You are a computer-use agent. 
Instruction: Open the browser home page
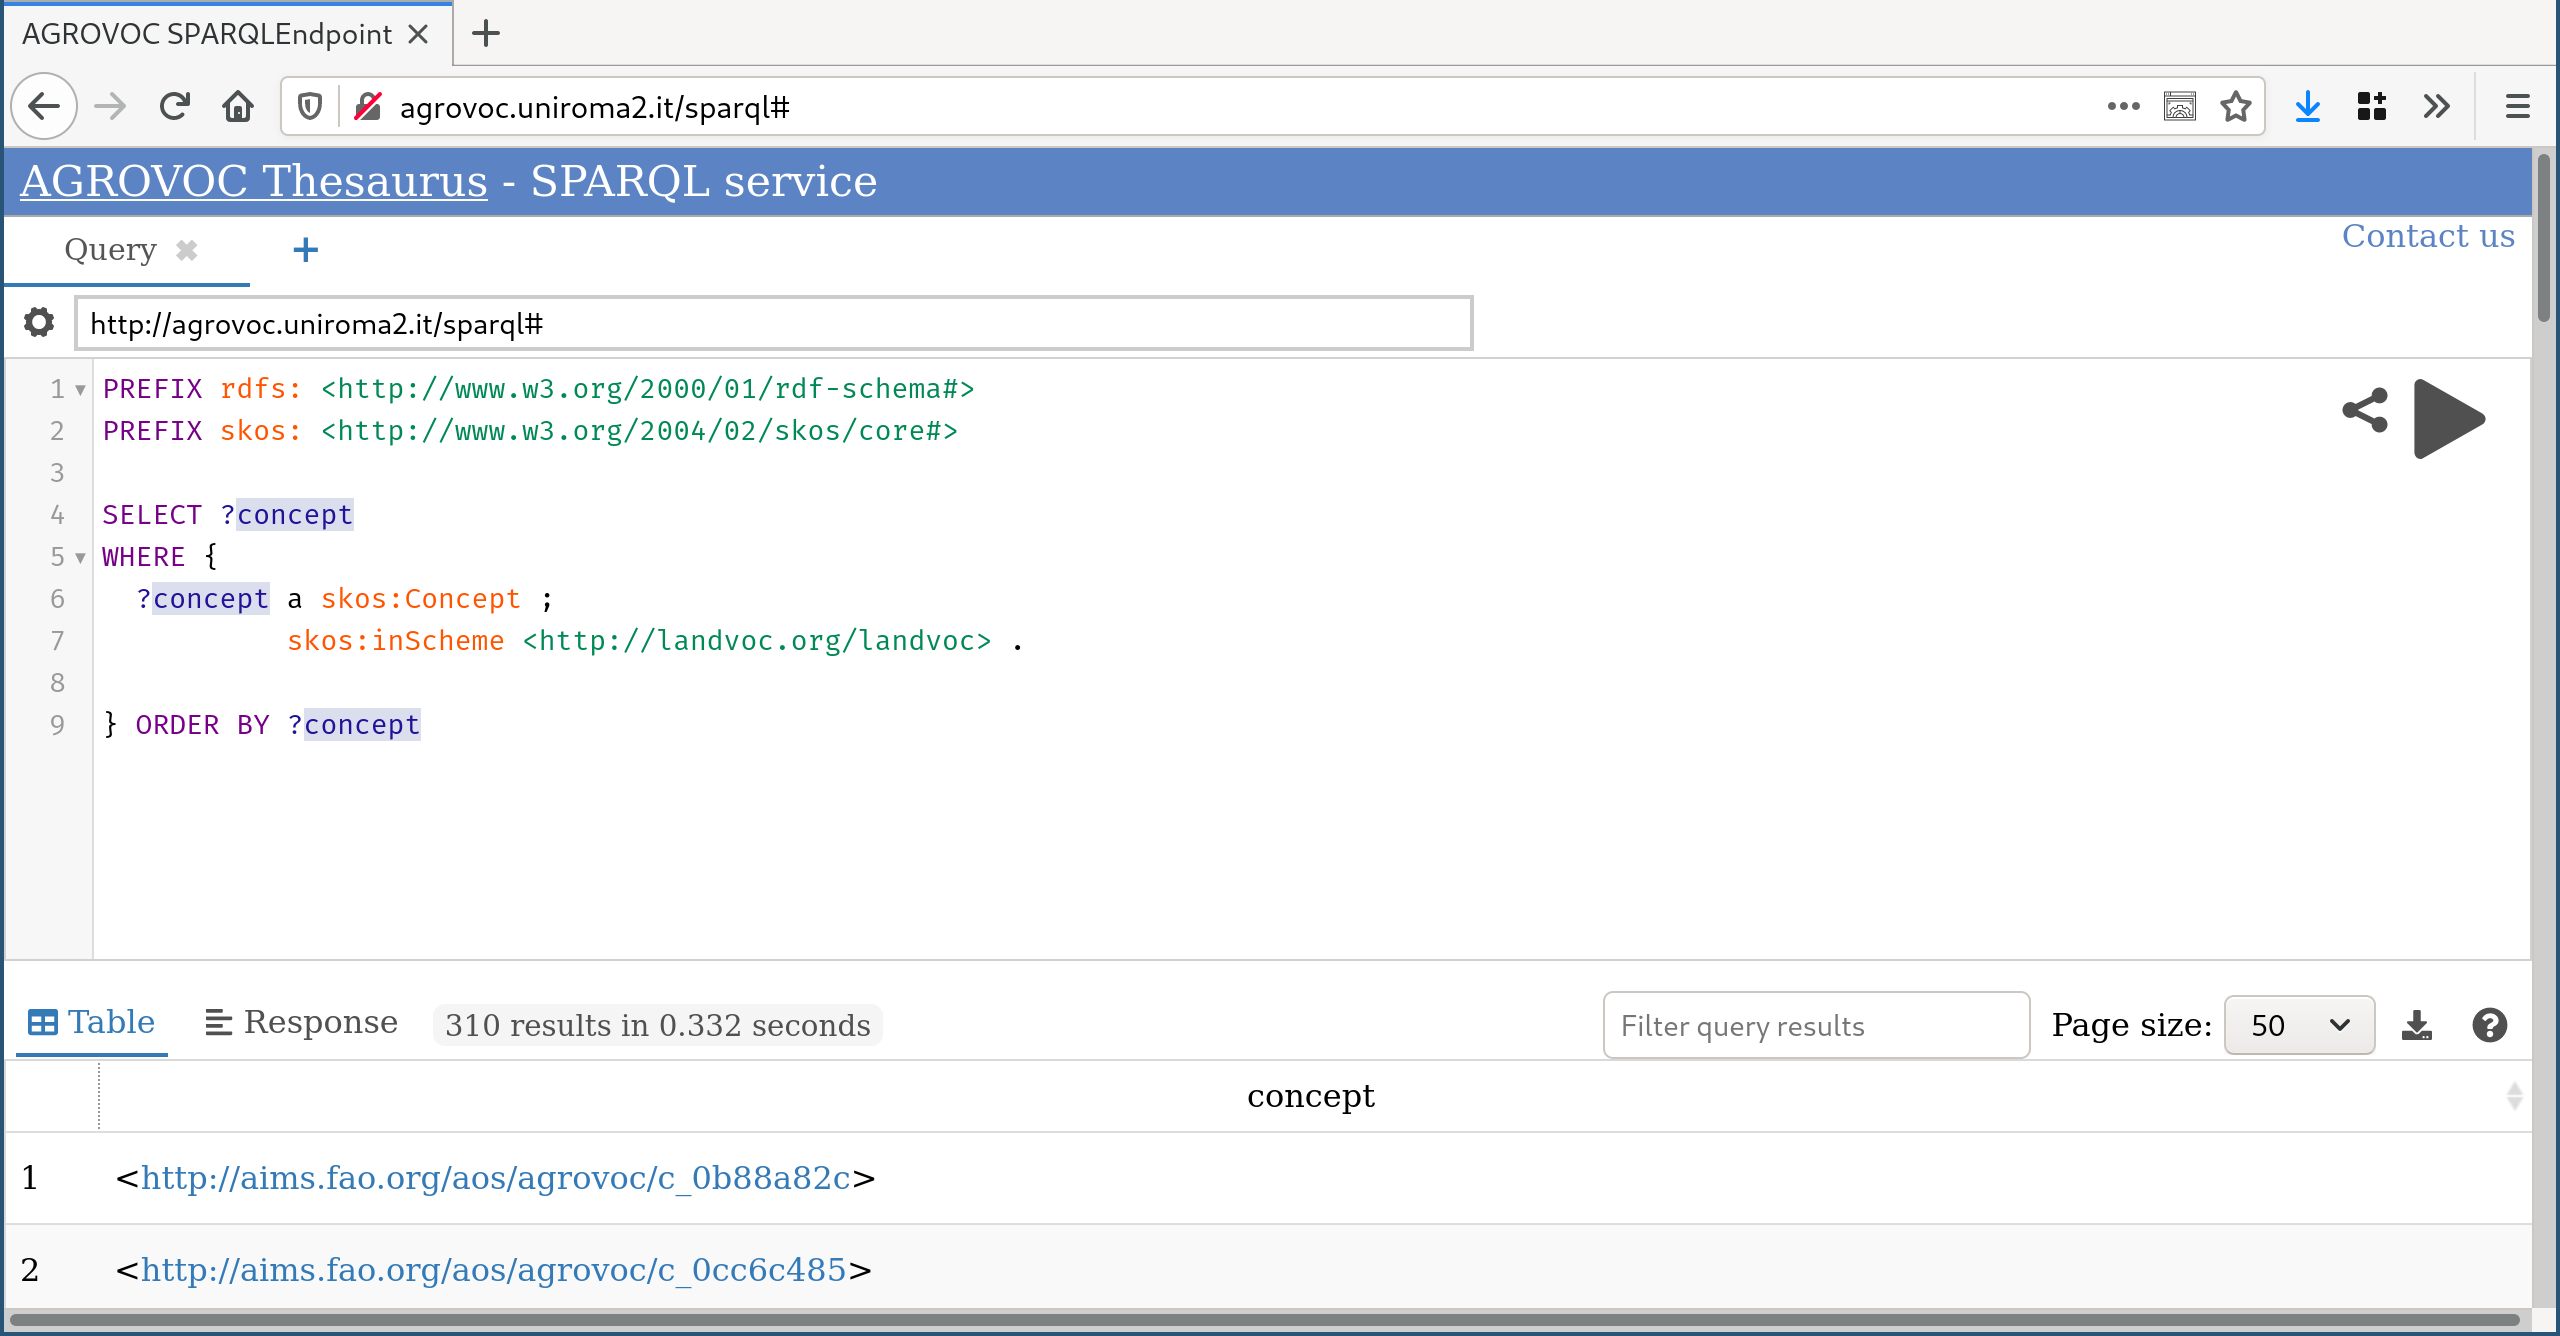238,106
